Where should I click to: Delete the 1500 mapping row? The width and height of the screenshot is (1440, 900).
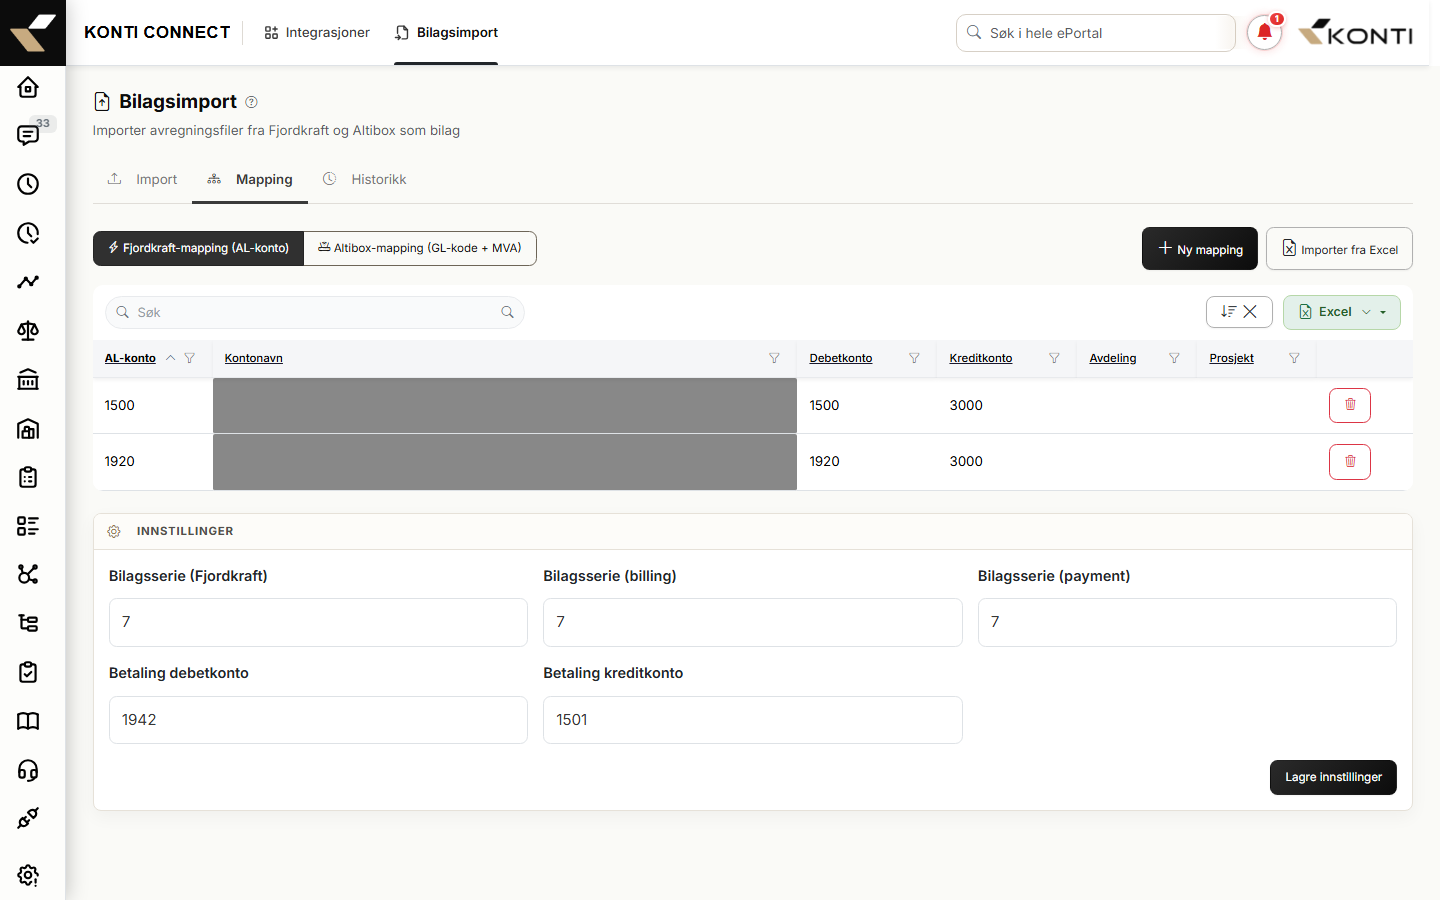(1350, 405)
